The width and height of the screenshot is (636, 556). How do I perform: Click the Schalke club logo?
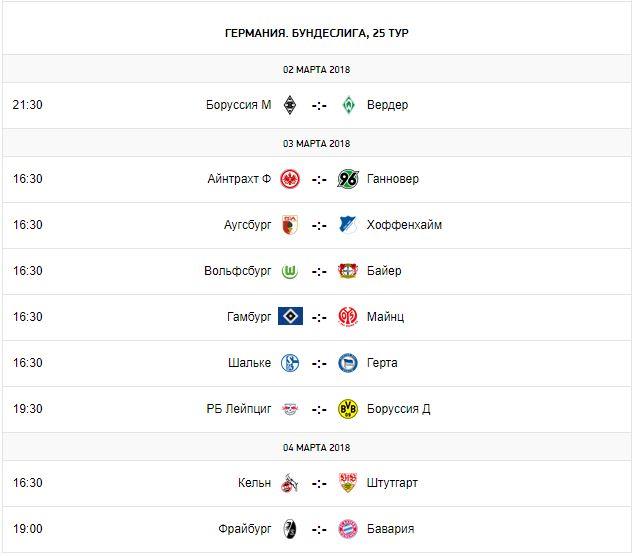290,363
